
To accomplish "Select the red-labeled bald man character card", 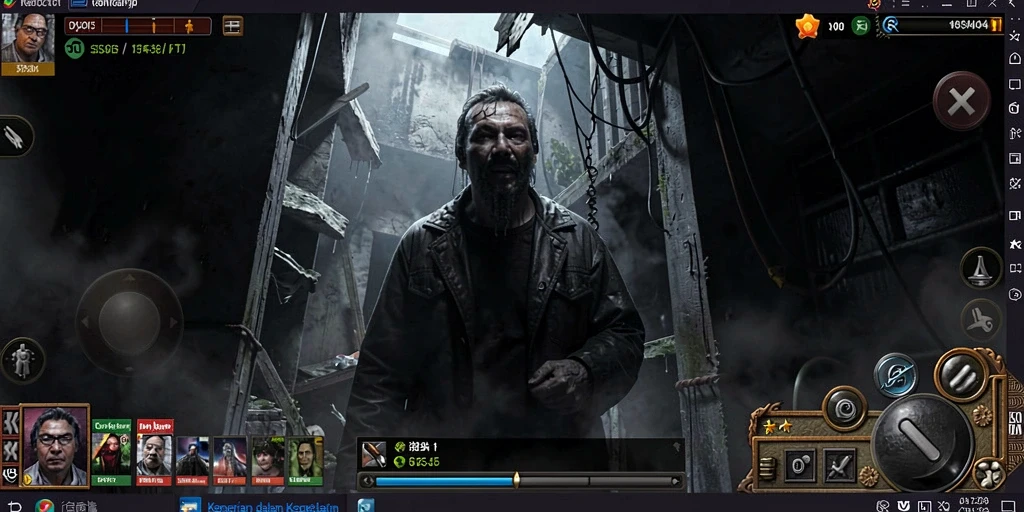I will click(x=155, y=453).
